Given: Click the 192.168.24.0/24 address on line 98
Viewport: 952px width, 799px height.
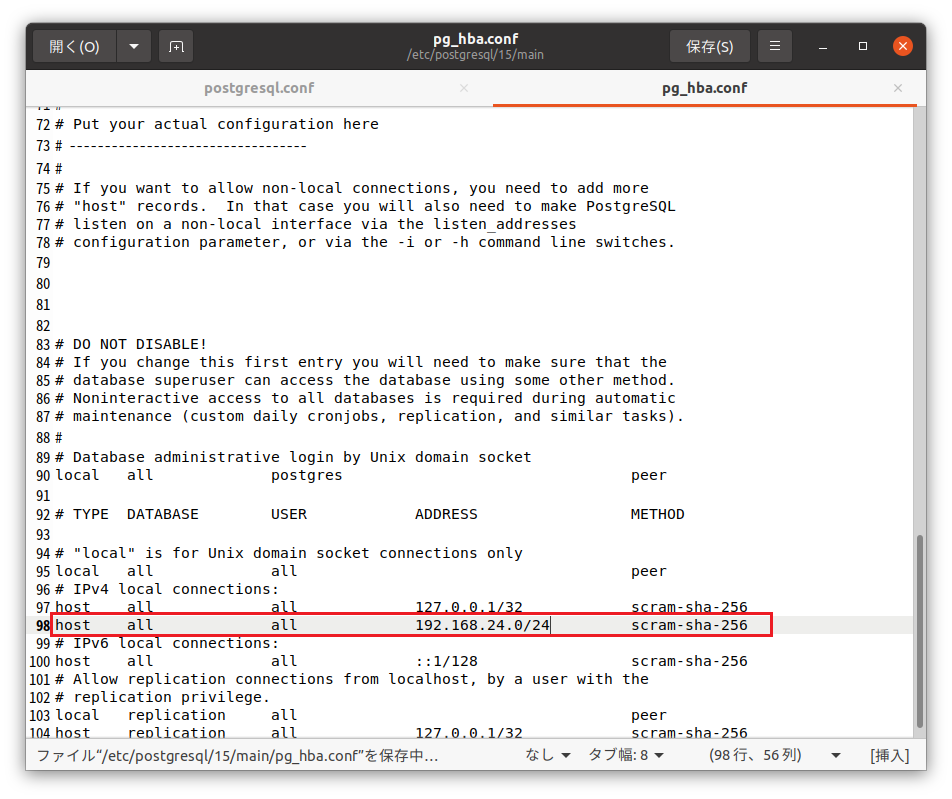Looking at the screenshot, I should point(482,625).
